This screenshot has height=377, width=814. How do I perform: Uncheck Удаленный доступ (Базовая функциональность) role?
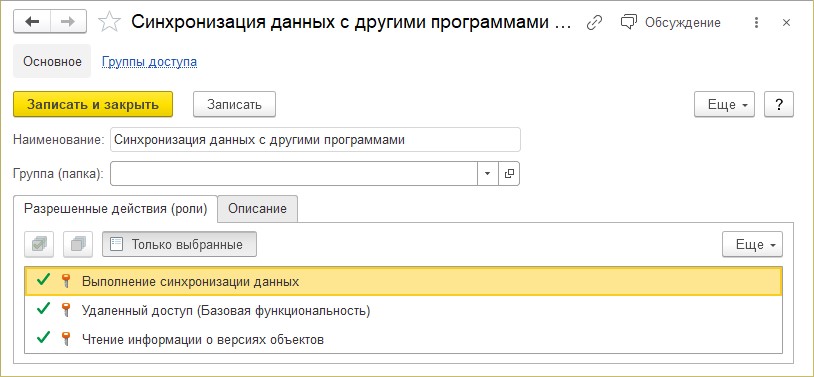(44, 310)
